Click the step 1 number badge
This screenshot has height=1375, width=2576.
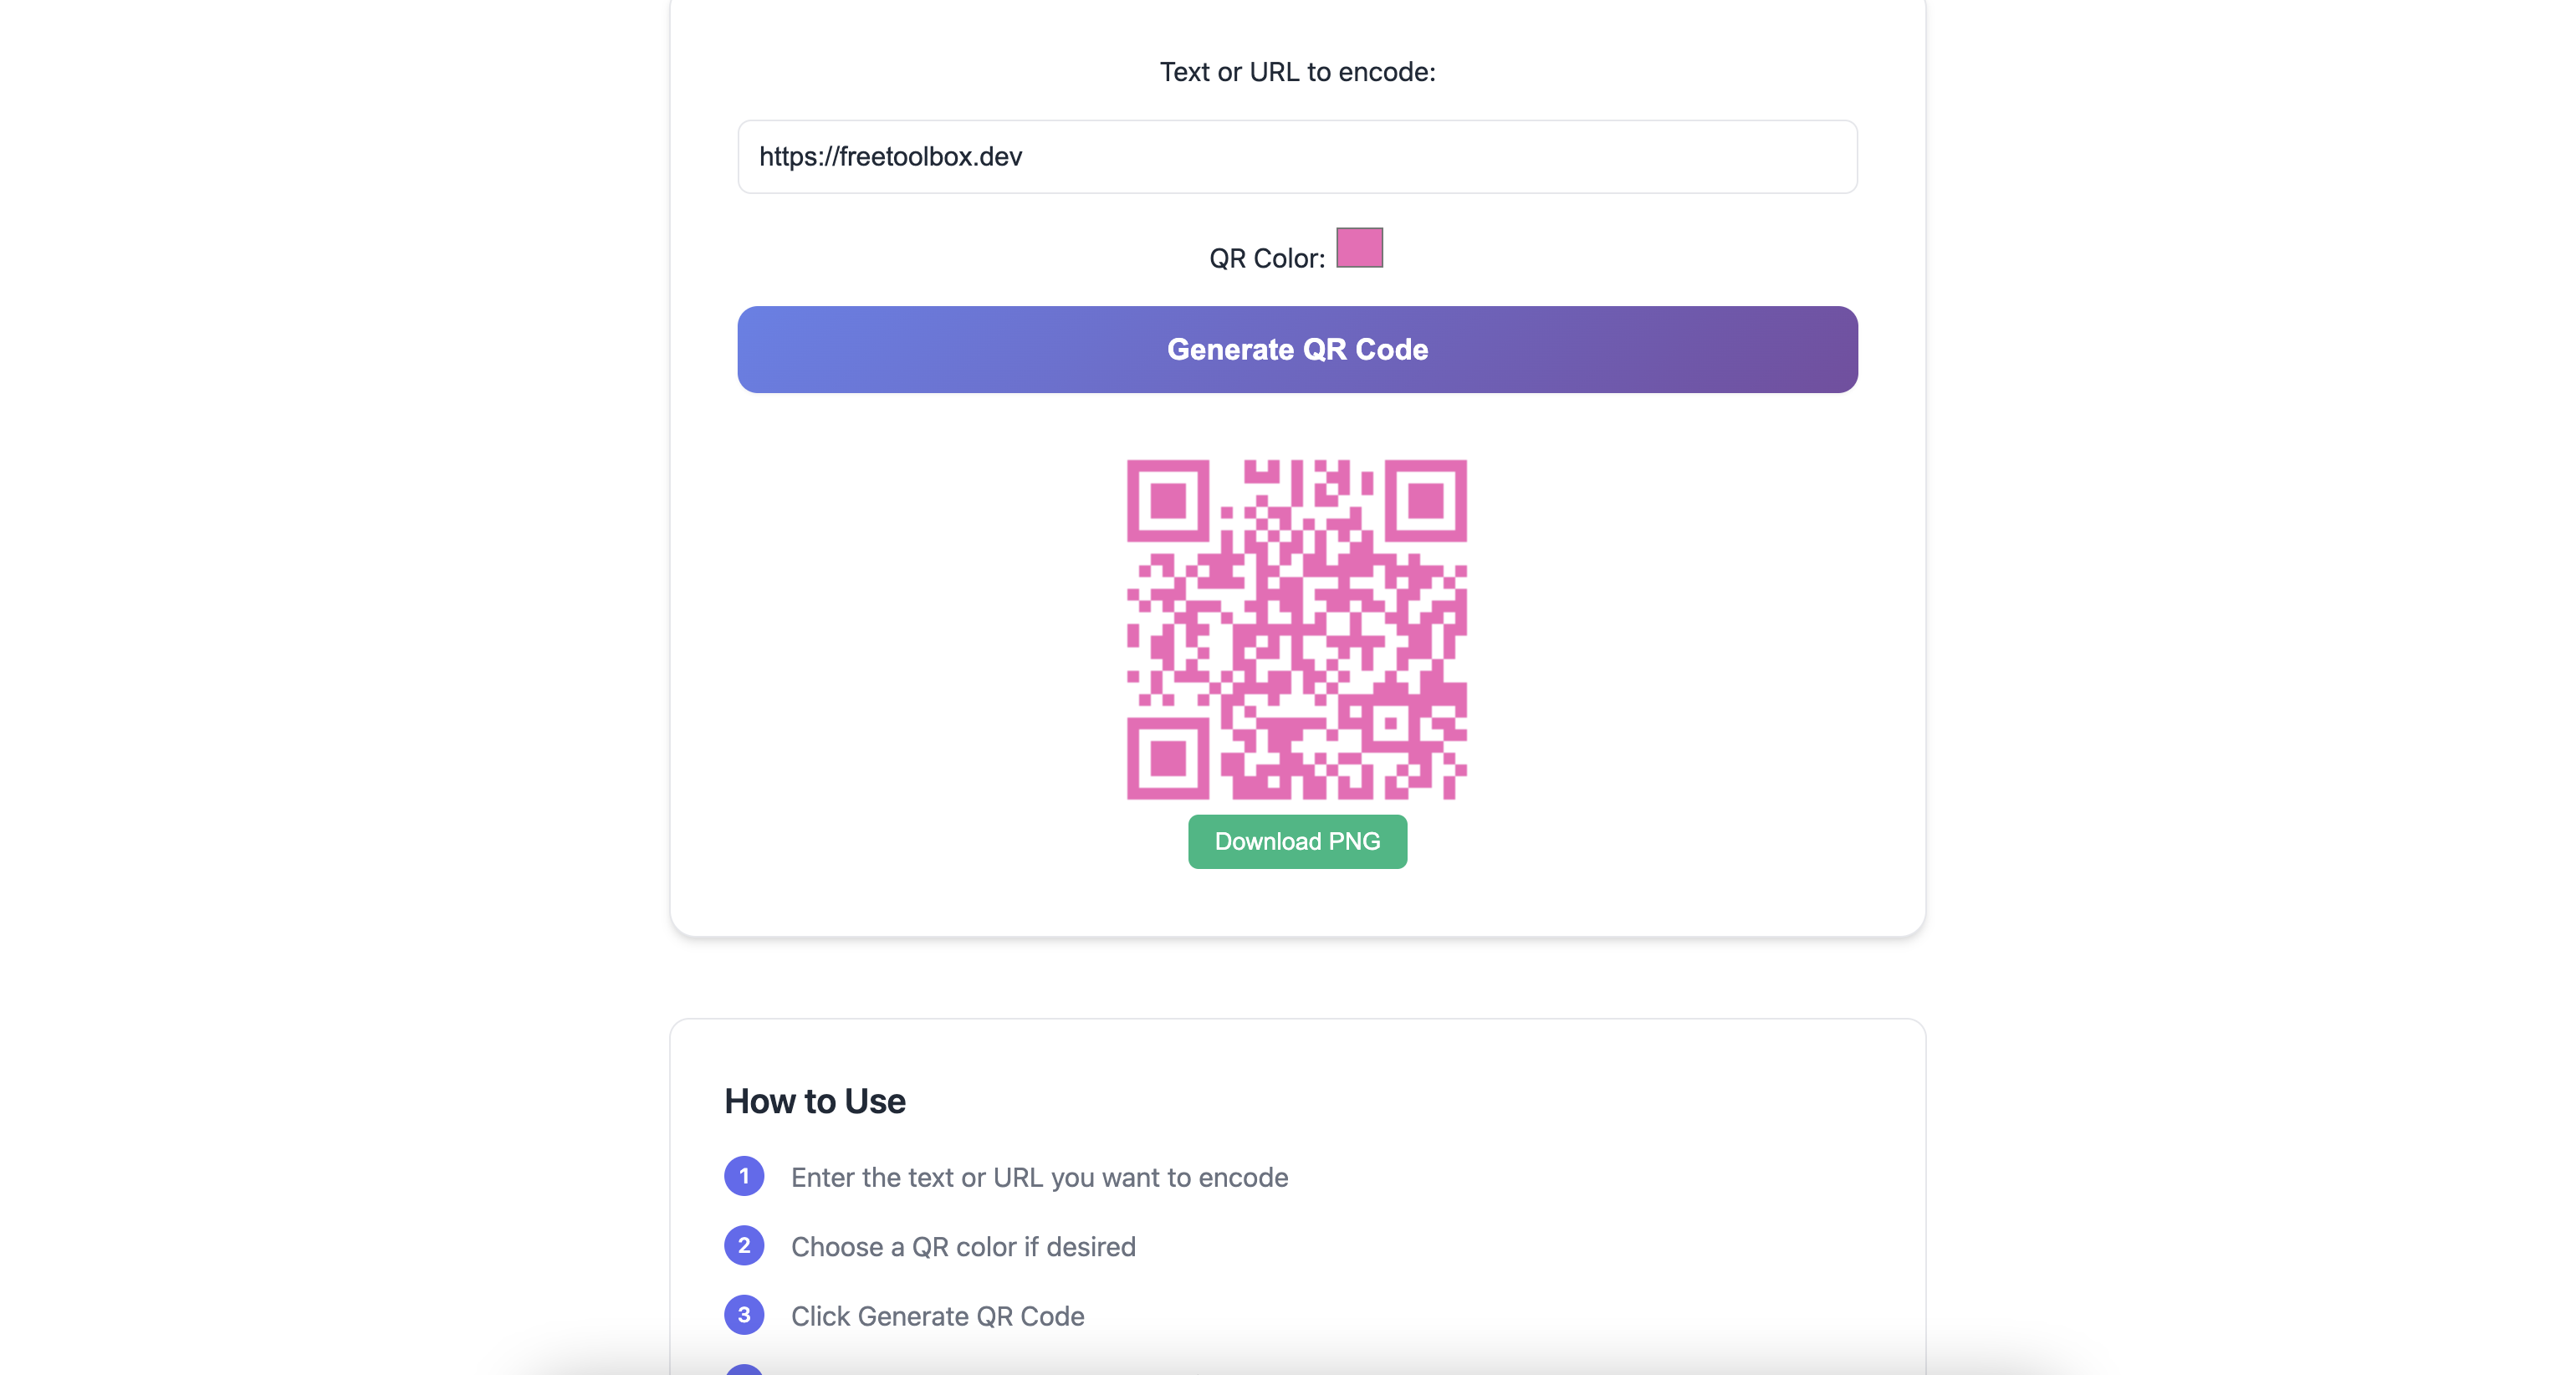[744, 1176]
